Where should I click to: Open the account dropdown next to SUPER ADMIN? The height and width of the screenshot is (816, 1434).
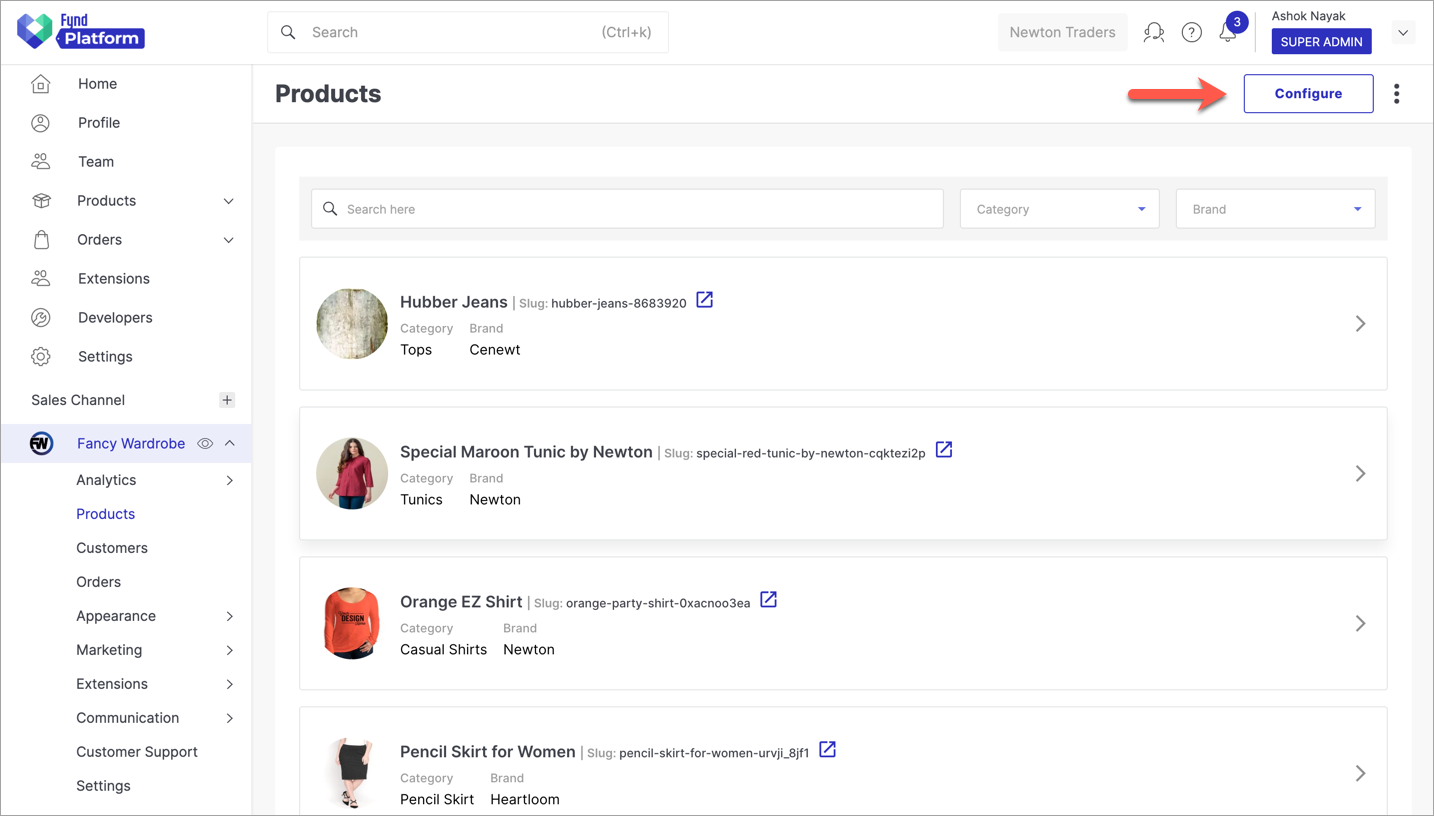(1403, 32)
